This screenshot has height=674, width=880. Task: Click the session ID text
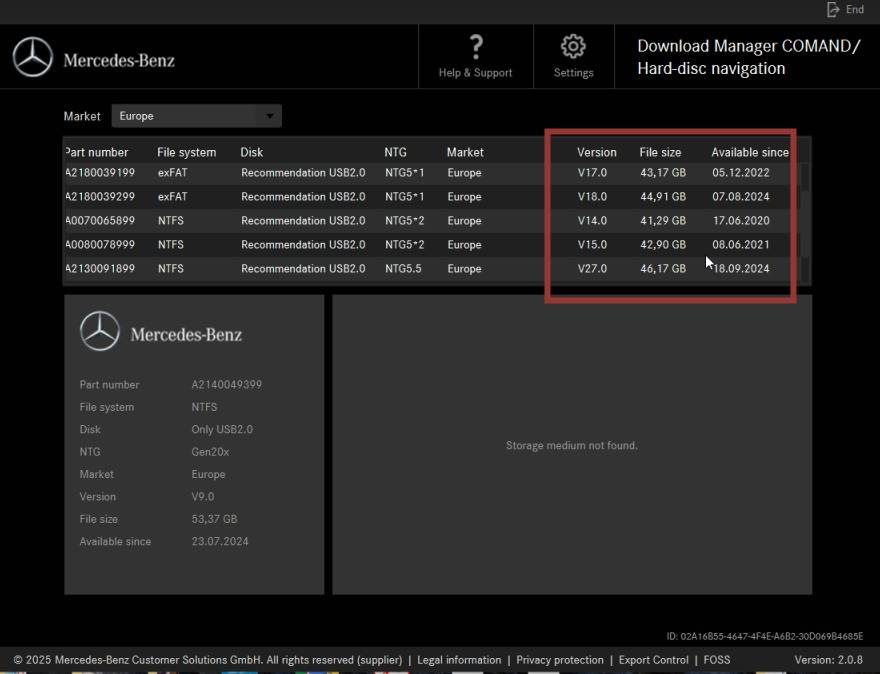[x=764, y=636]
